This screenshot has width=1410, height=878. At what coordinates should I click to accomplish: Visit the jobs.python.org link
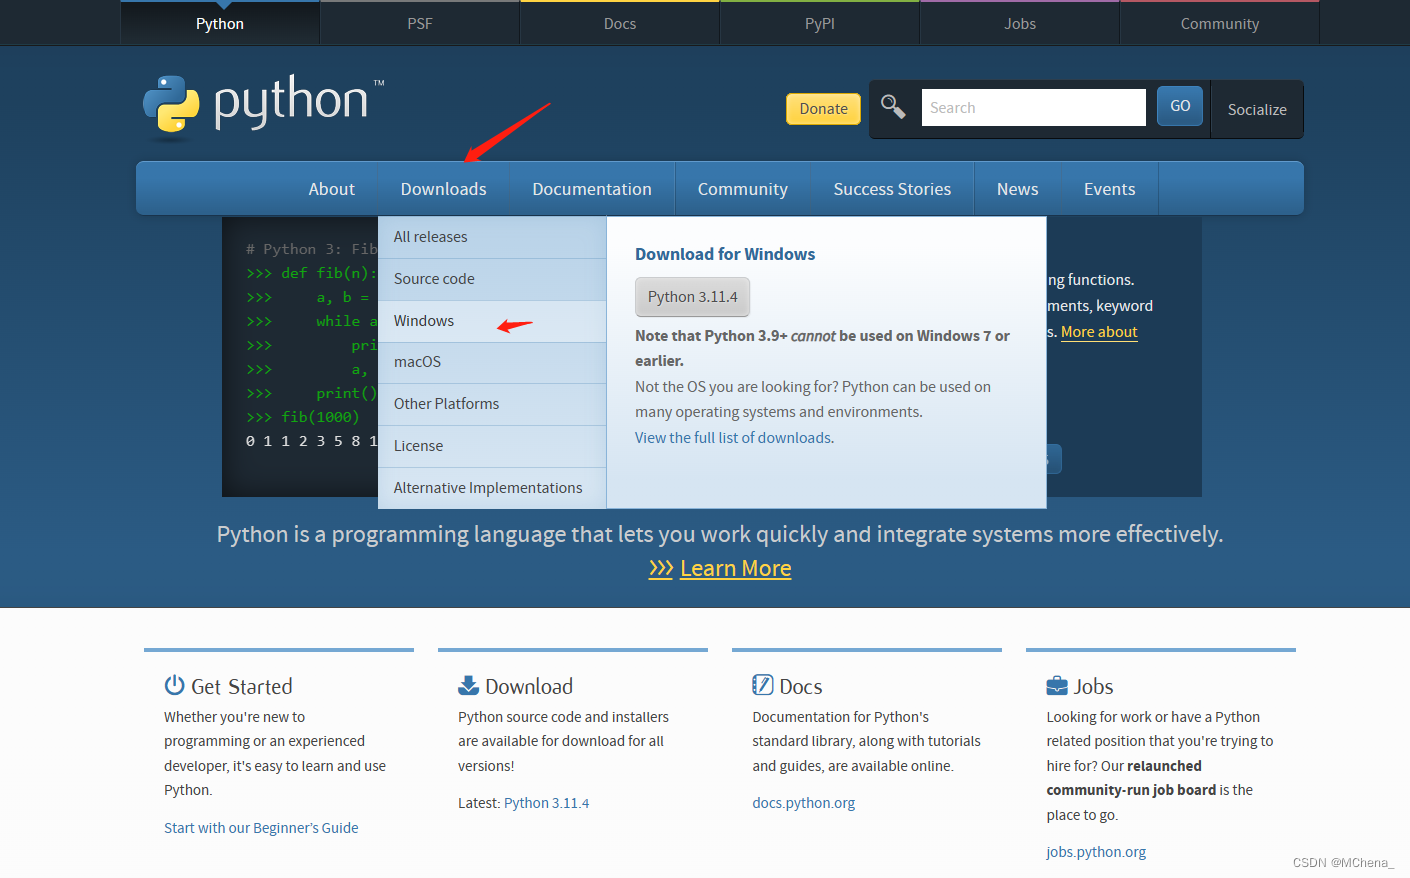pos(1096,852)
